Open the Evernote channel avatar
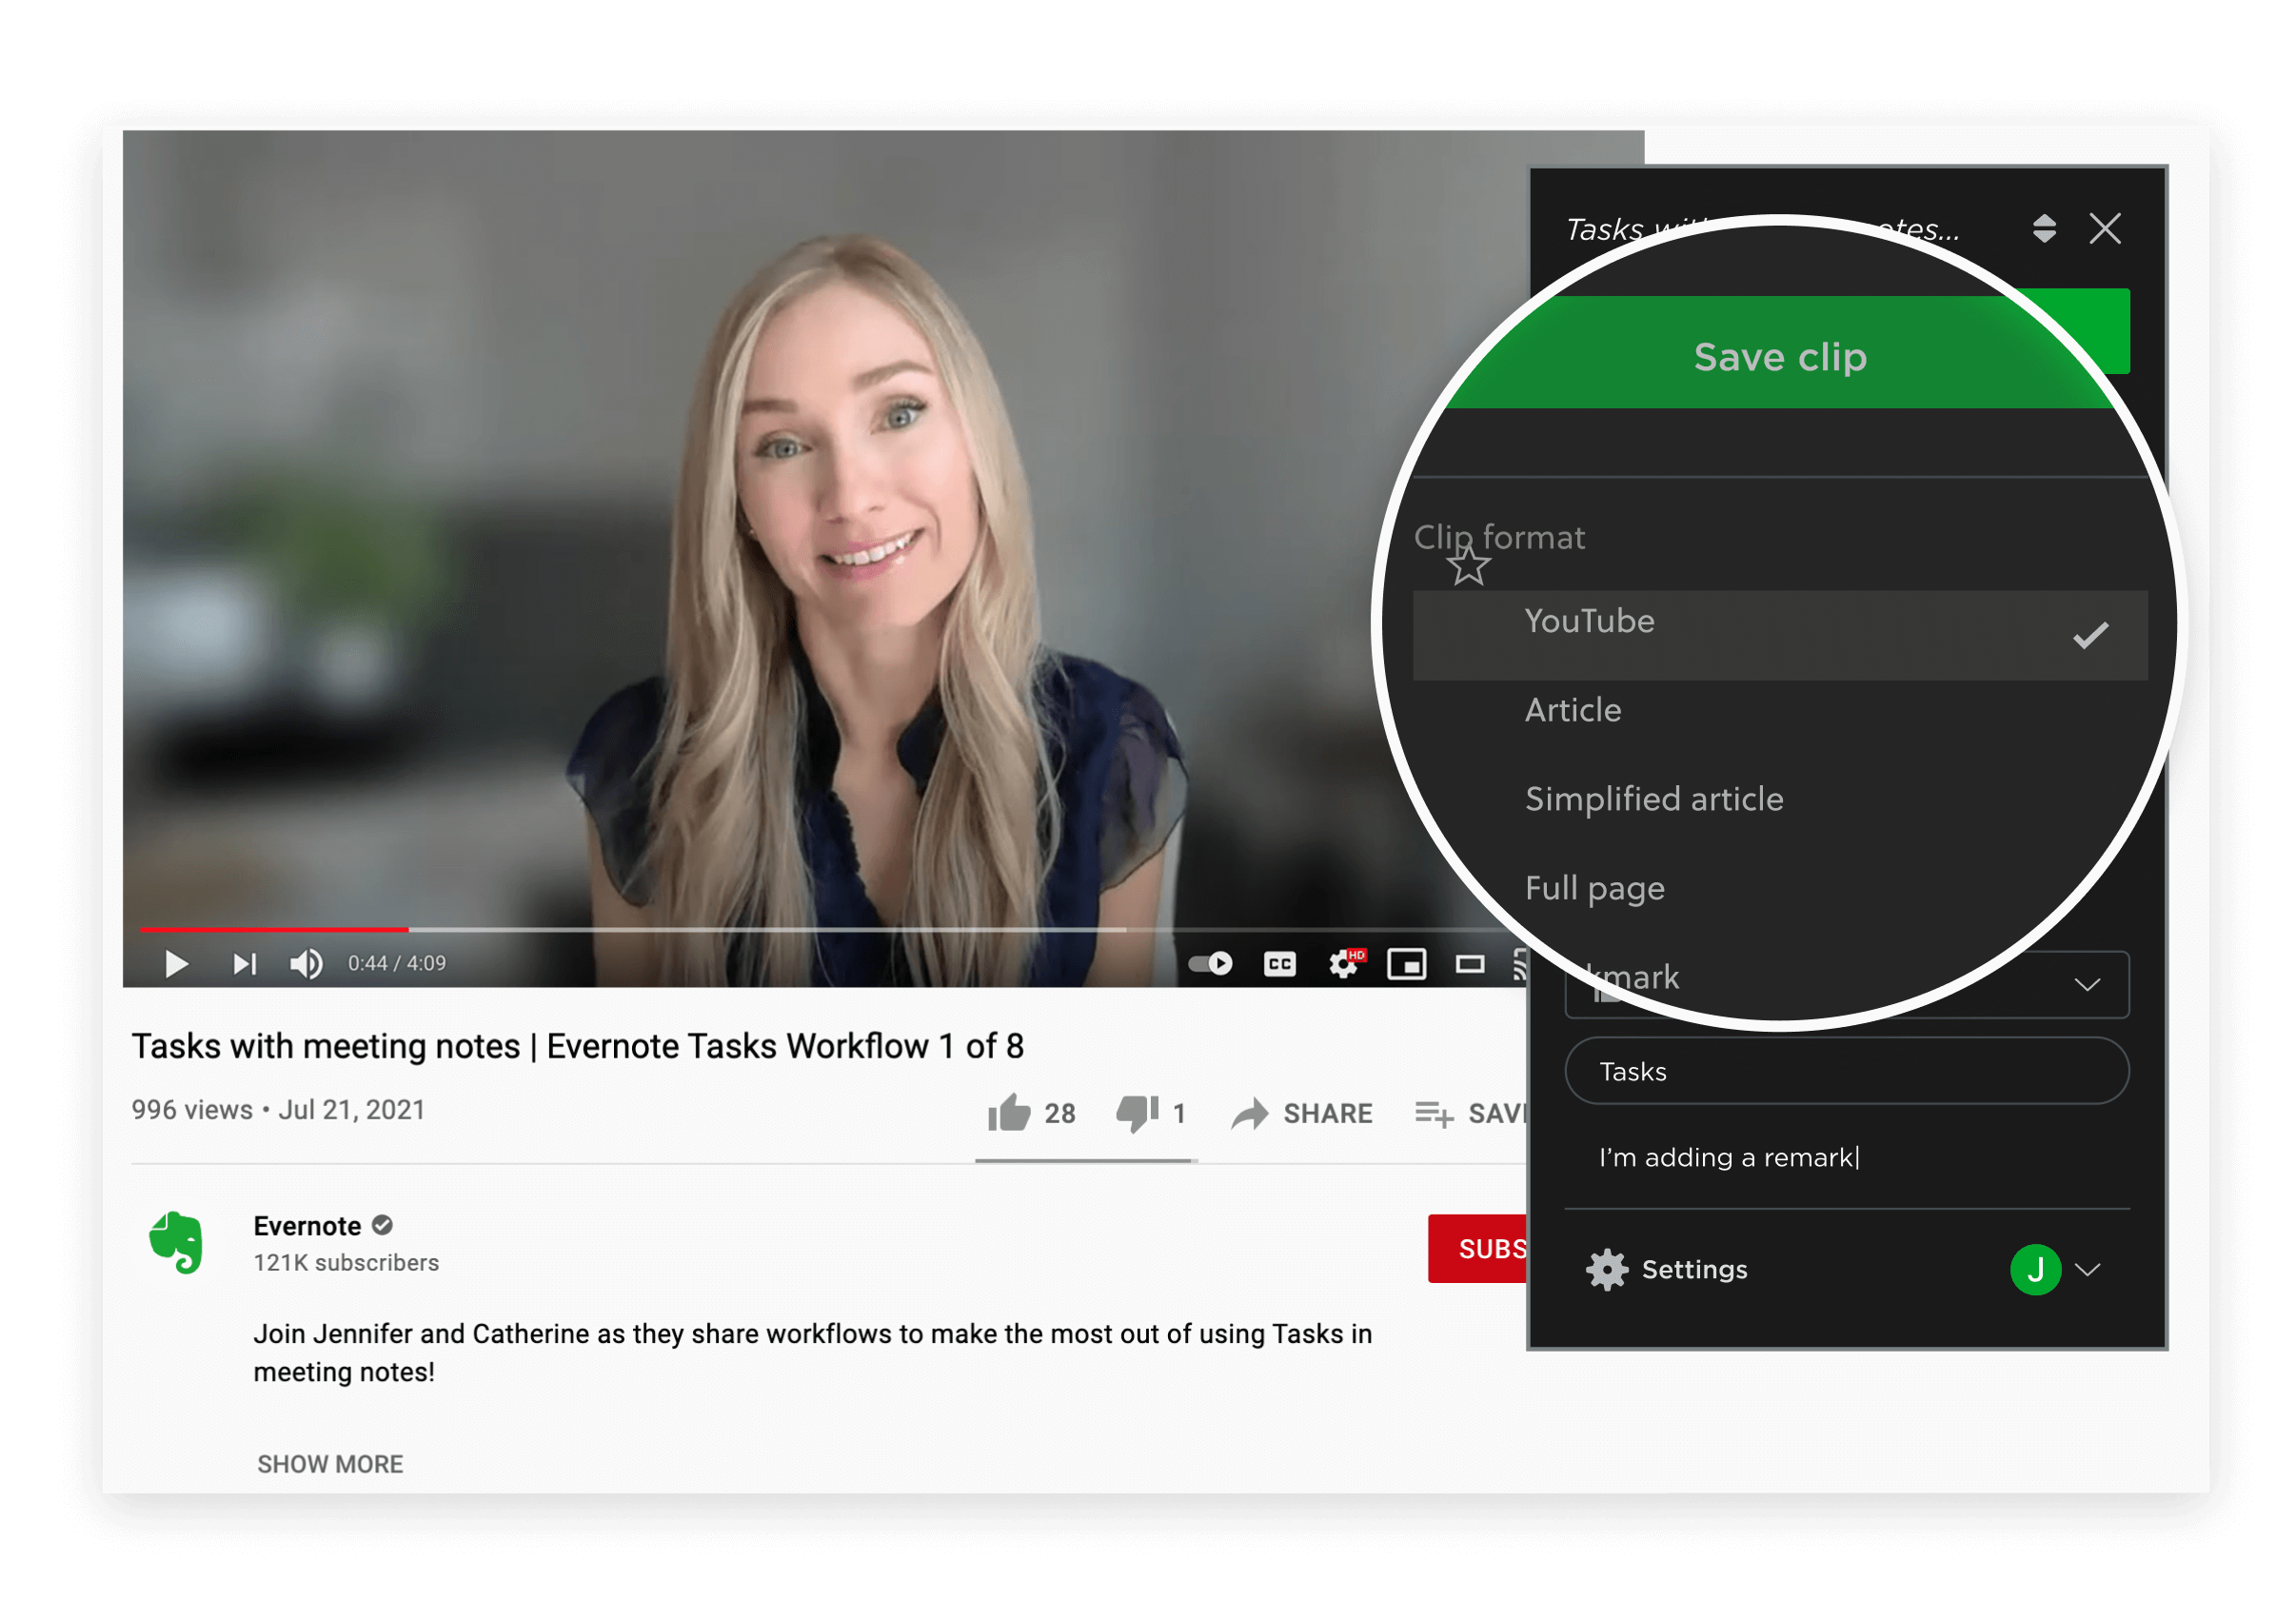This screenshot has height=1599, width=2296. point(177,1243)
